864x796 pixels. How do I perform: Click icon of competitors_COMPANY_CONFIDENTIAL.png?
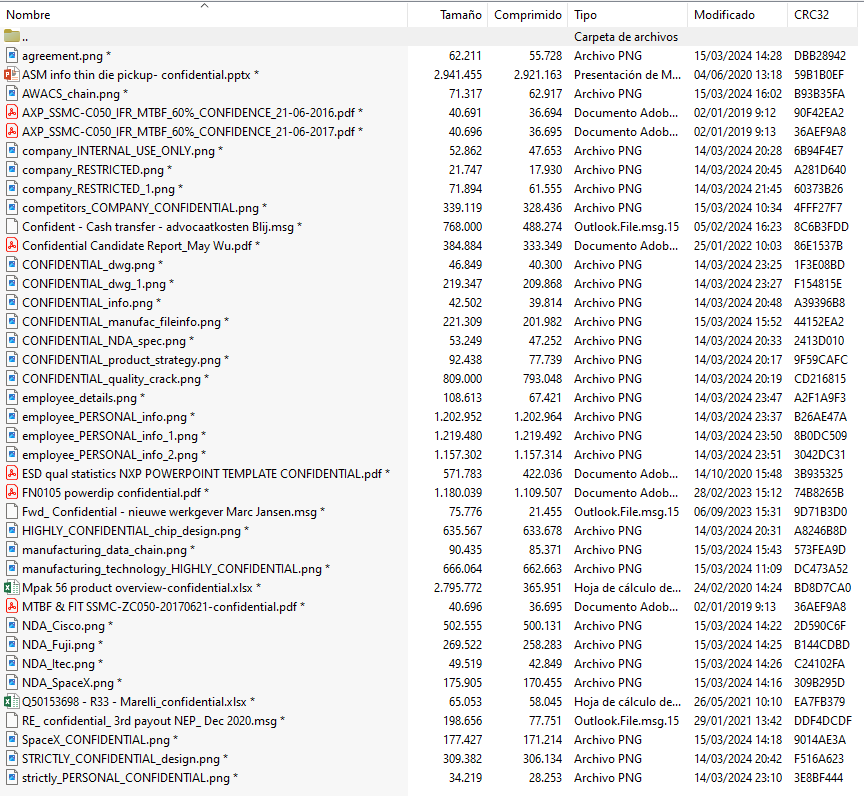point(12,208)
